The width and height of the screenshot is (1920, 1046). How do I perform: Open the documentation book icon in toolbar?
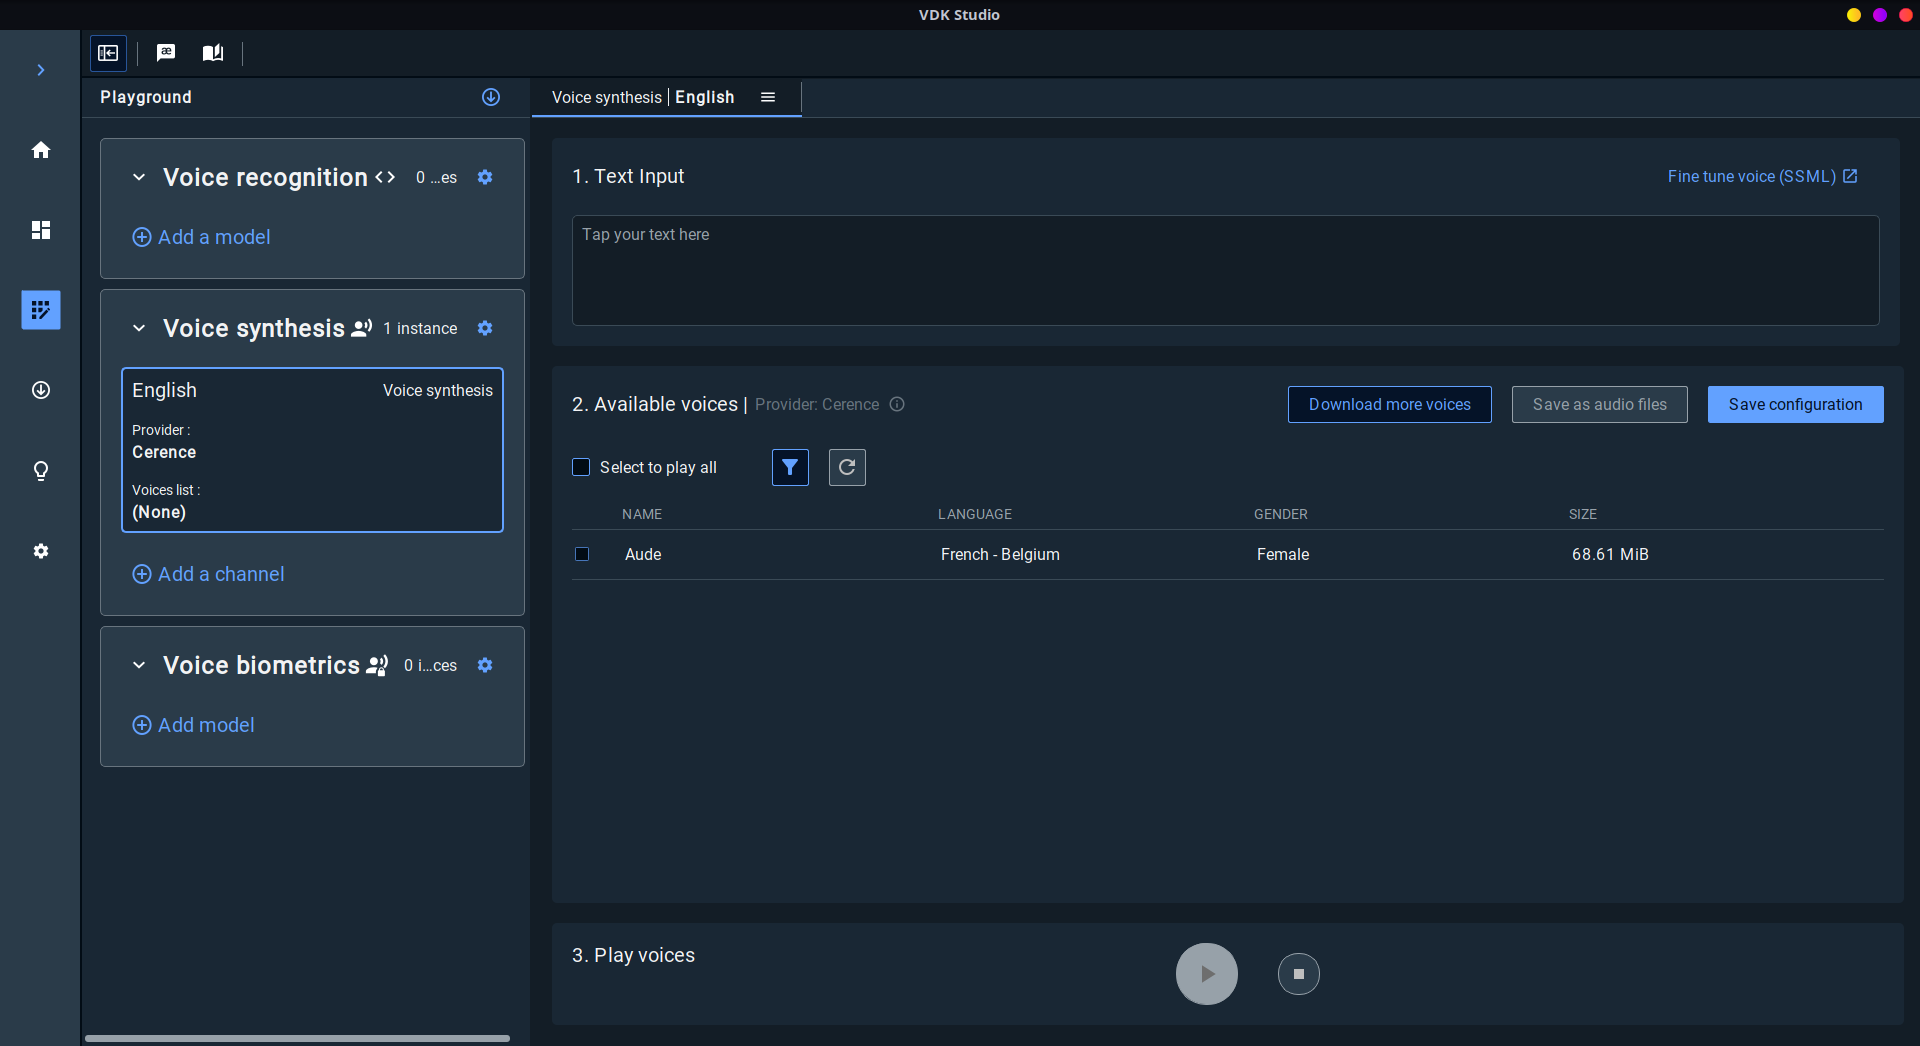click(213, 53)
